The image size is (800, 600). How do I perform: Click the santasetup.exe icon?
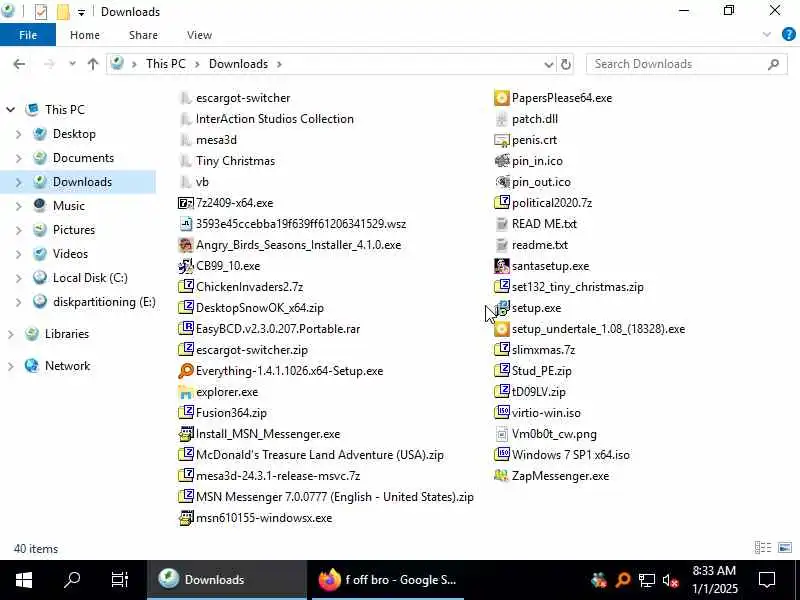click(x=502, y=266)
